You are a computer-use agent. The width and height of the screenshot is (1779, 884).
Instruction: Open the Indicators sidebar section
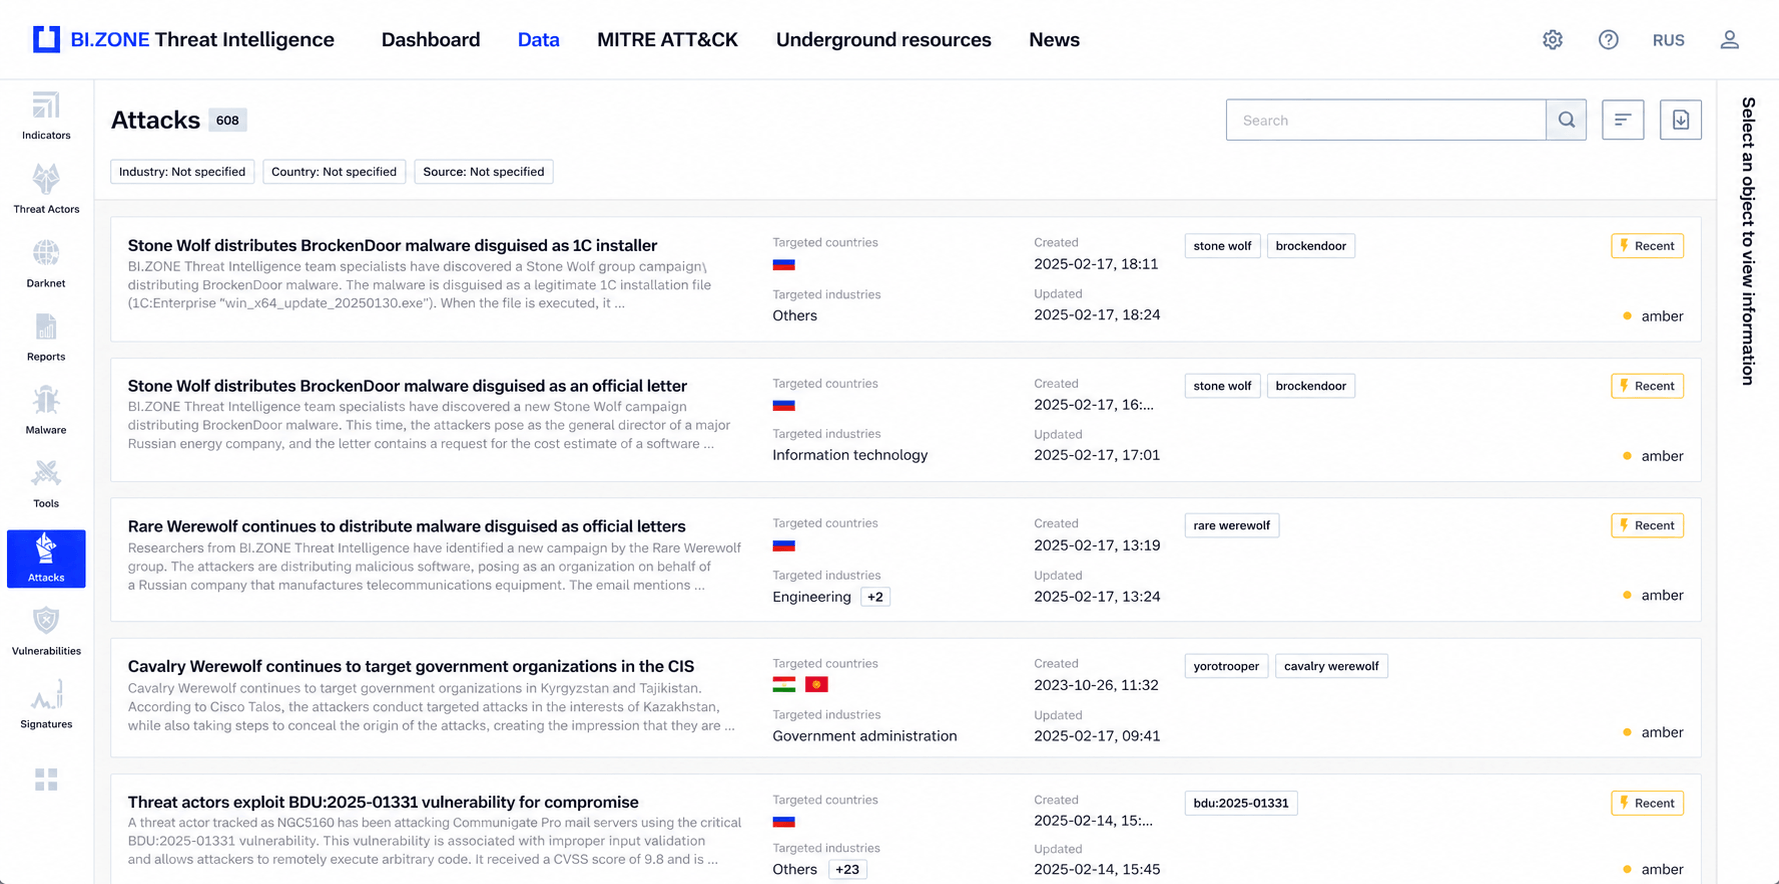tap(46, 116)
